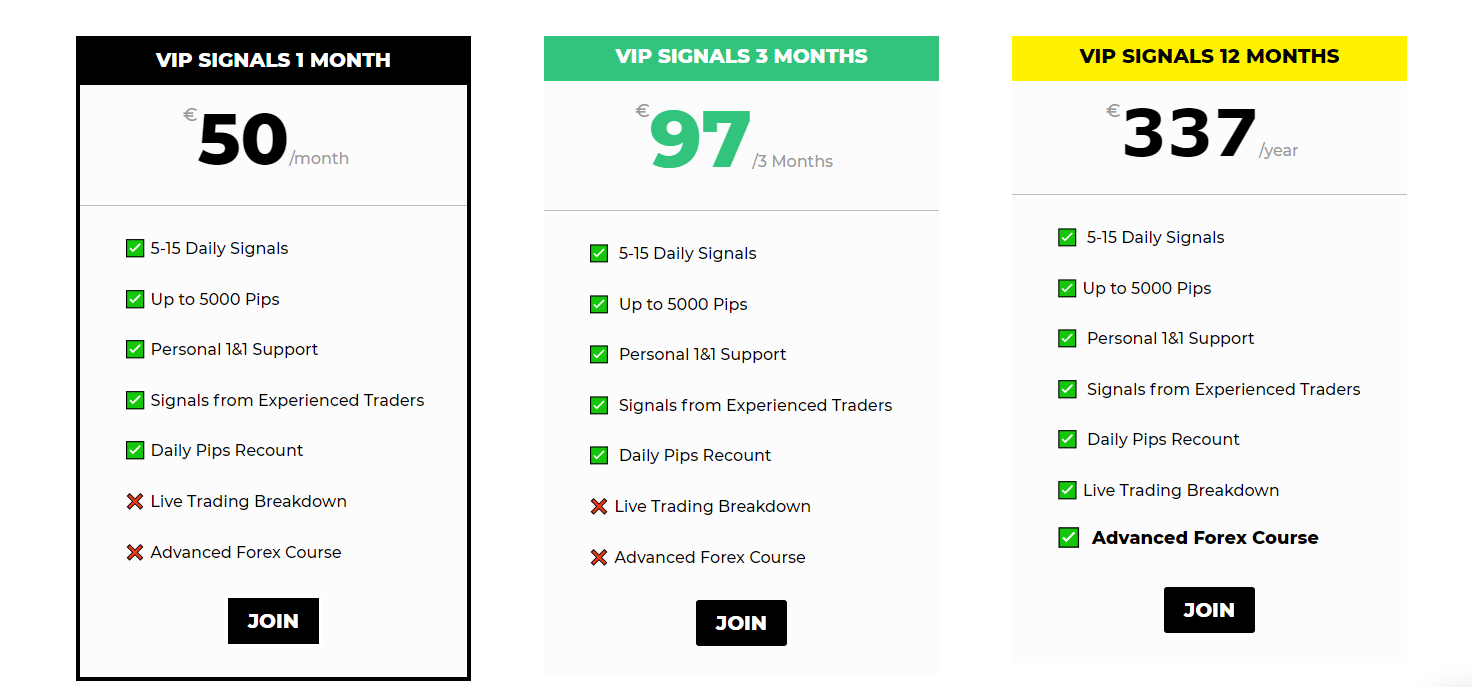This screenshot has width=1472, height=687.
Task: Click green check beside Advanced Forex Course, 12 Months
Action: (x=1068, y=538)
